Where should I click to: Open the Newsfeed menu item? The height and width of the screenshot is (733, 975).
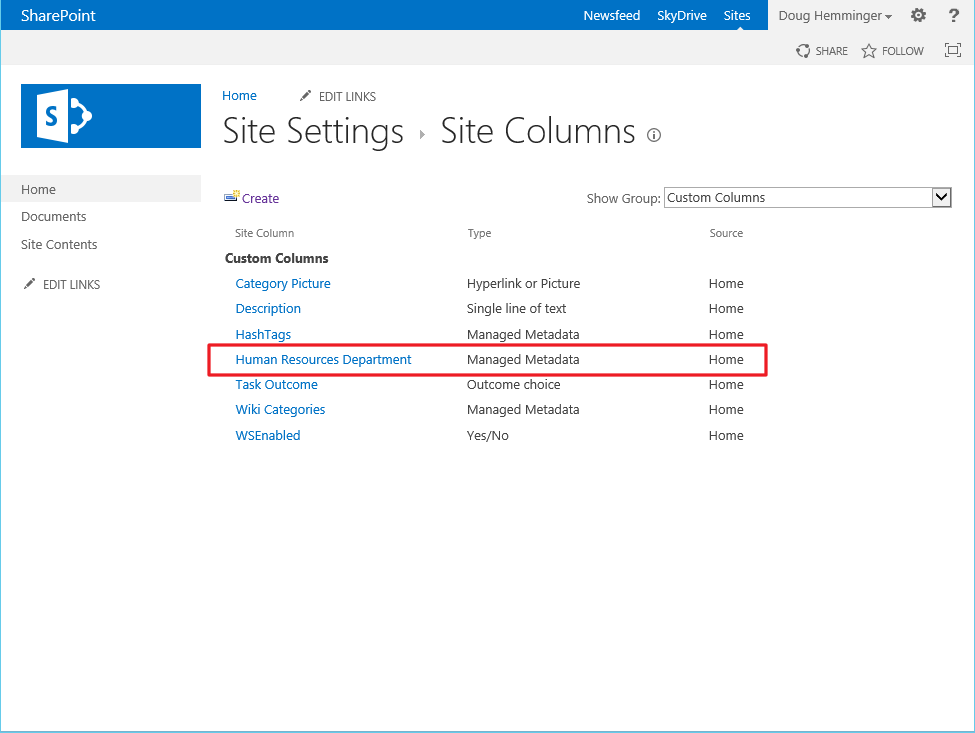click(612, 15)
